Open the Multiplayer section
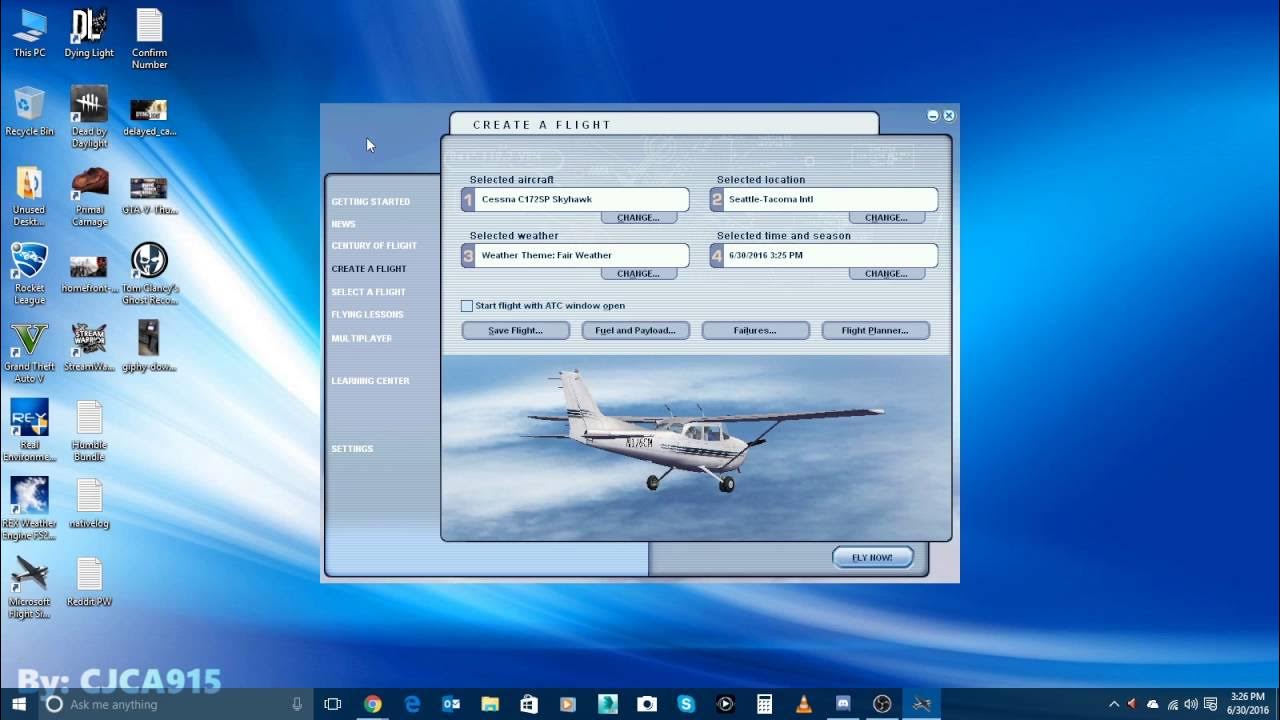 pos(362,339)
